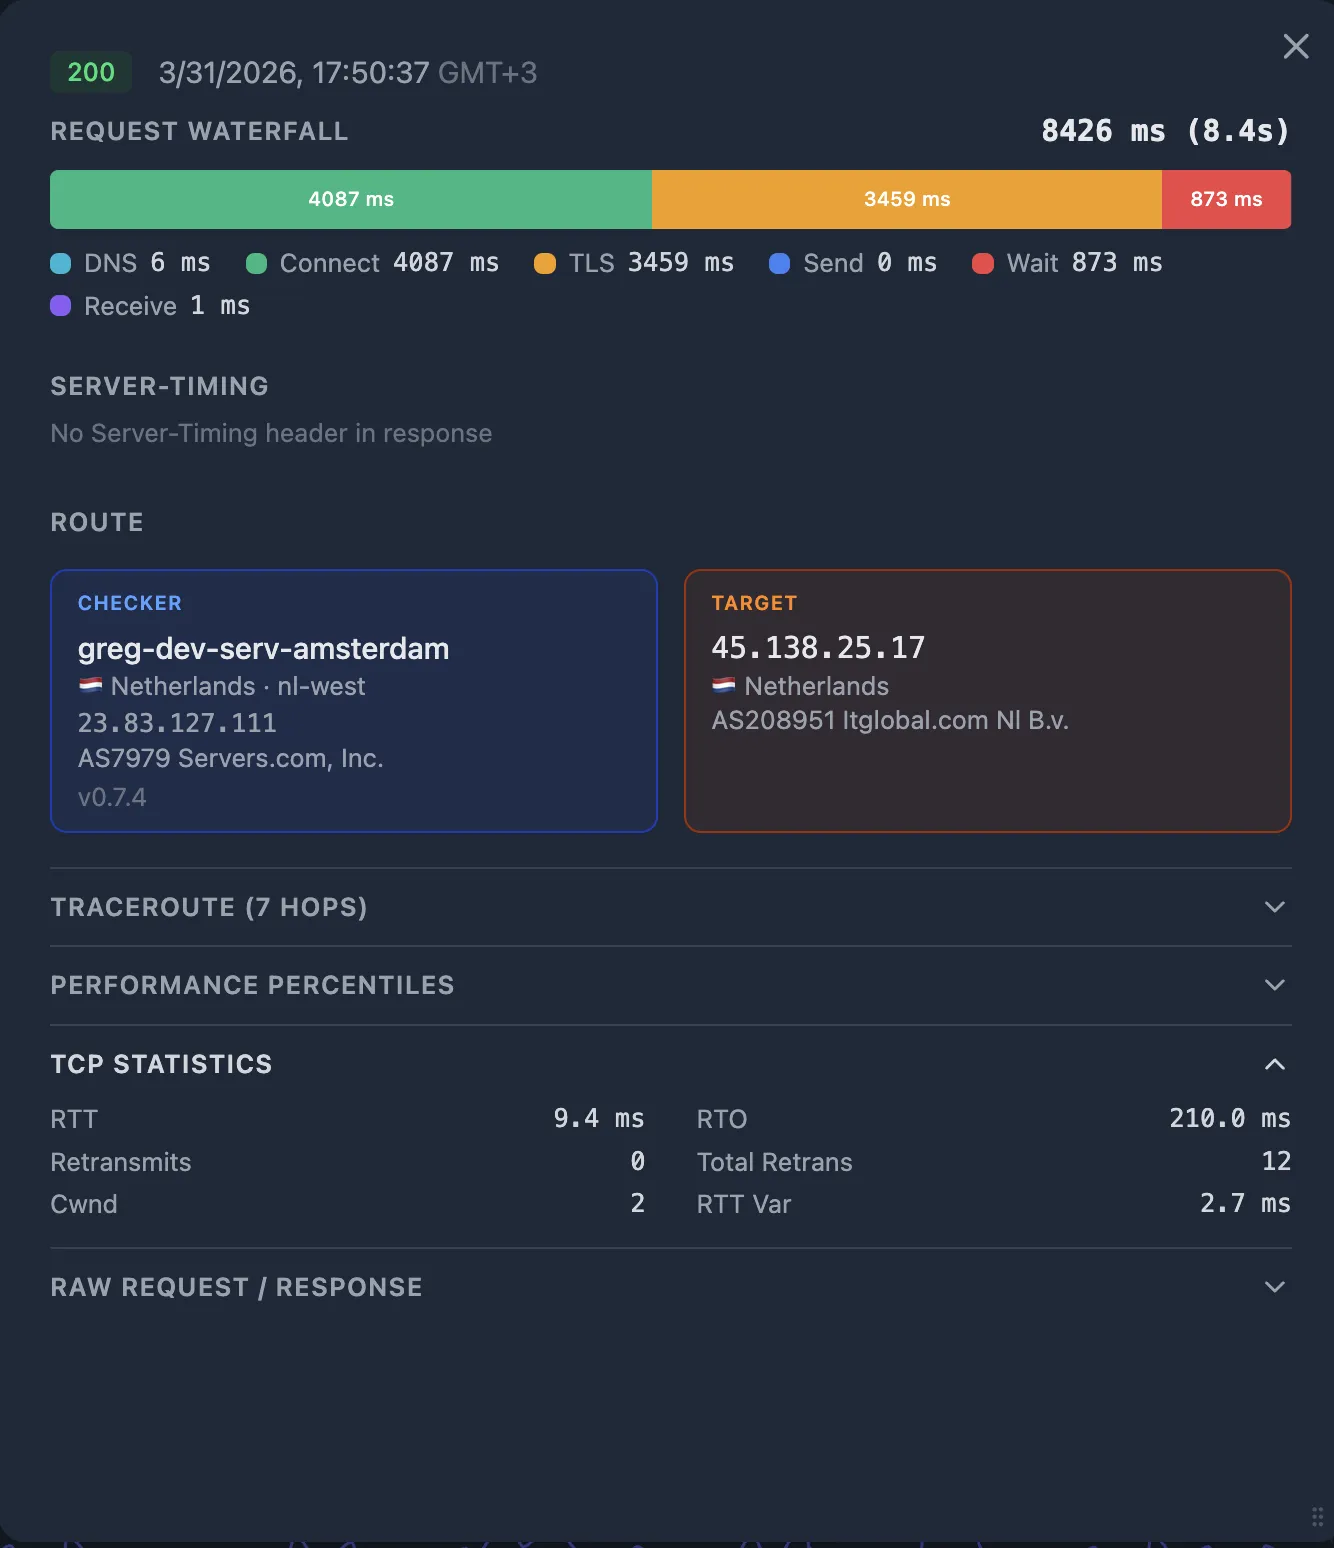Expand the Raw Request / Response section
1334x1548 pixels.
(x=1274, y=1287)
